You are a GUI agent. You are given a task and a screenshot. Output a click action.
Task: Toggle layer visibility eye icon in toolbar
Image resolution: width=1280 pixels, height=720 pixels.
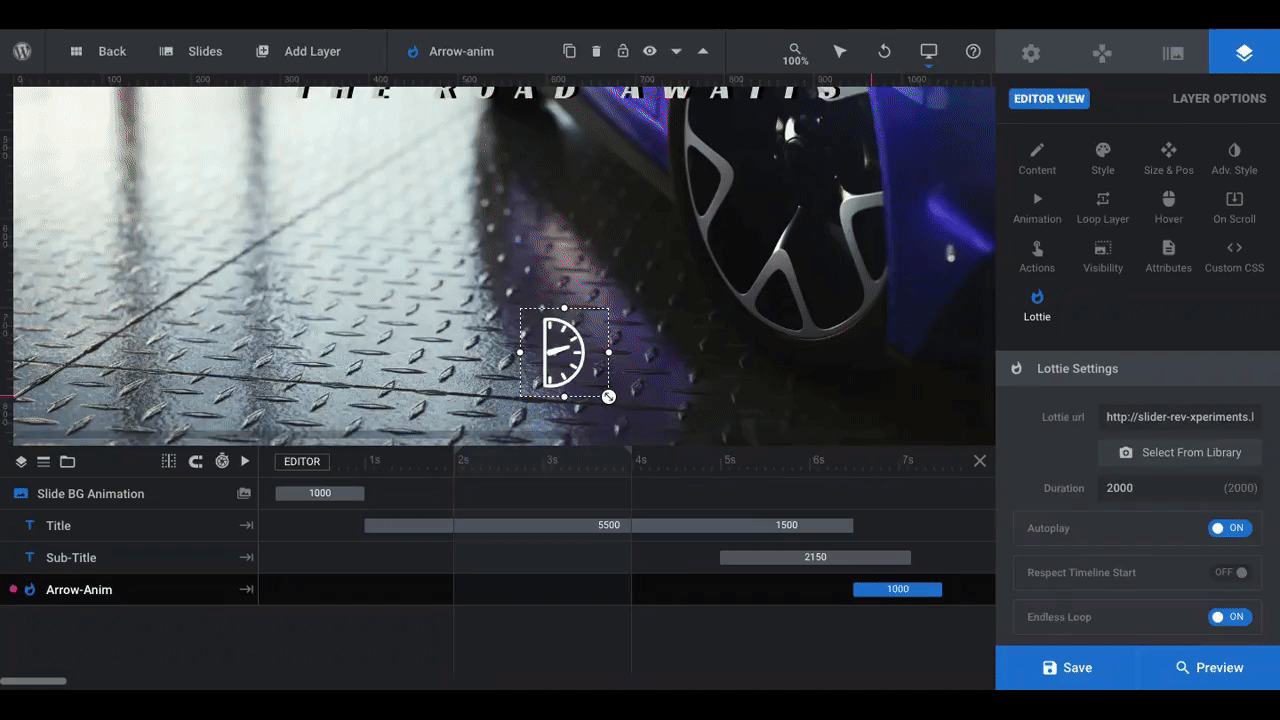650,51
